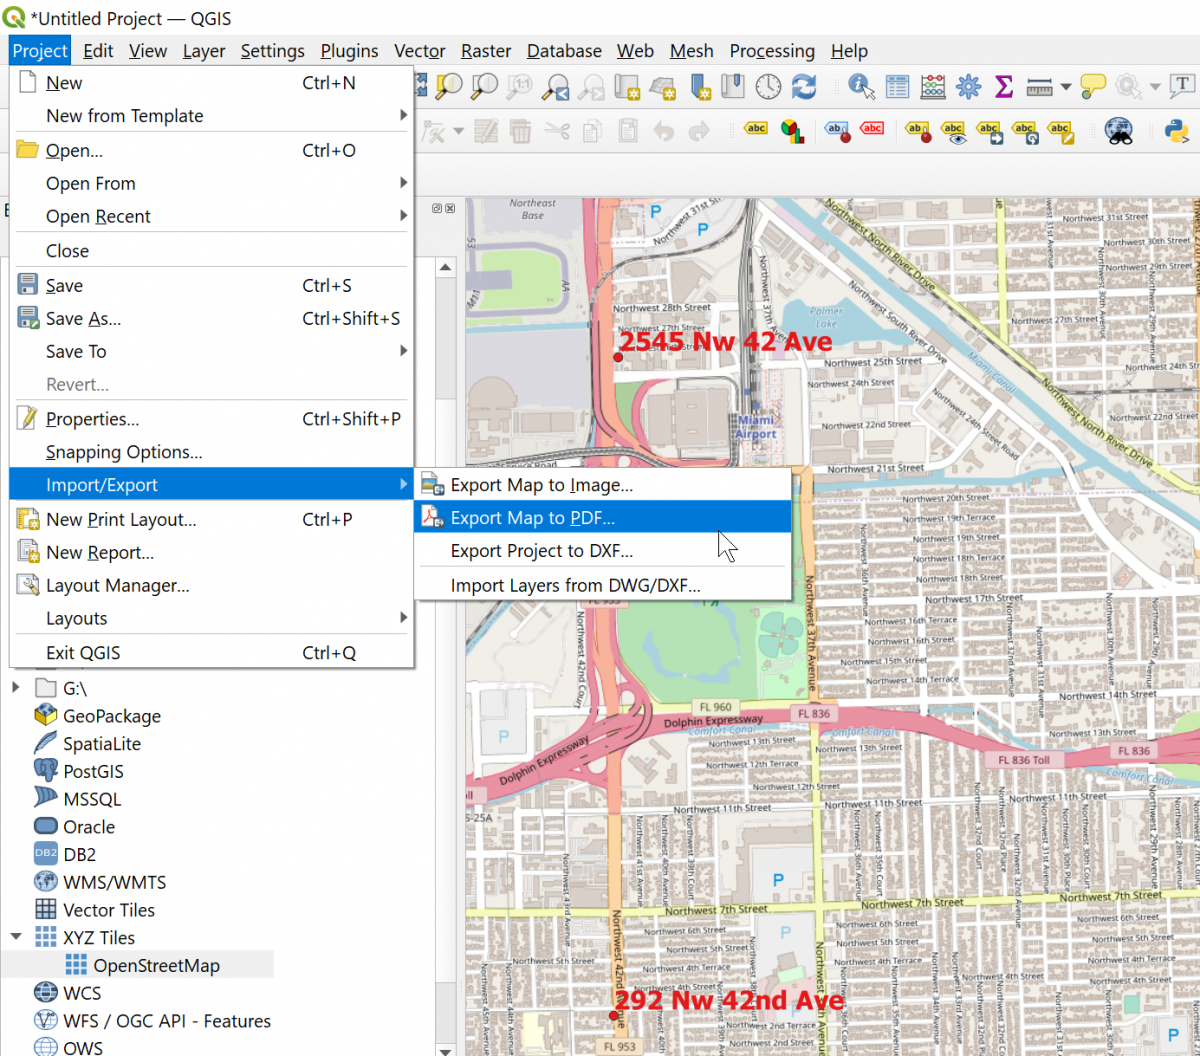Click the Identify Features tool icon
The image size is (1200, 1056).
pos(860,87)
